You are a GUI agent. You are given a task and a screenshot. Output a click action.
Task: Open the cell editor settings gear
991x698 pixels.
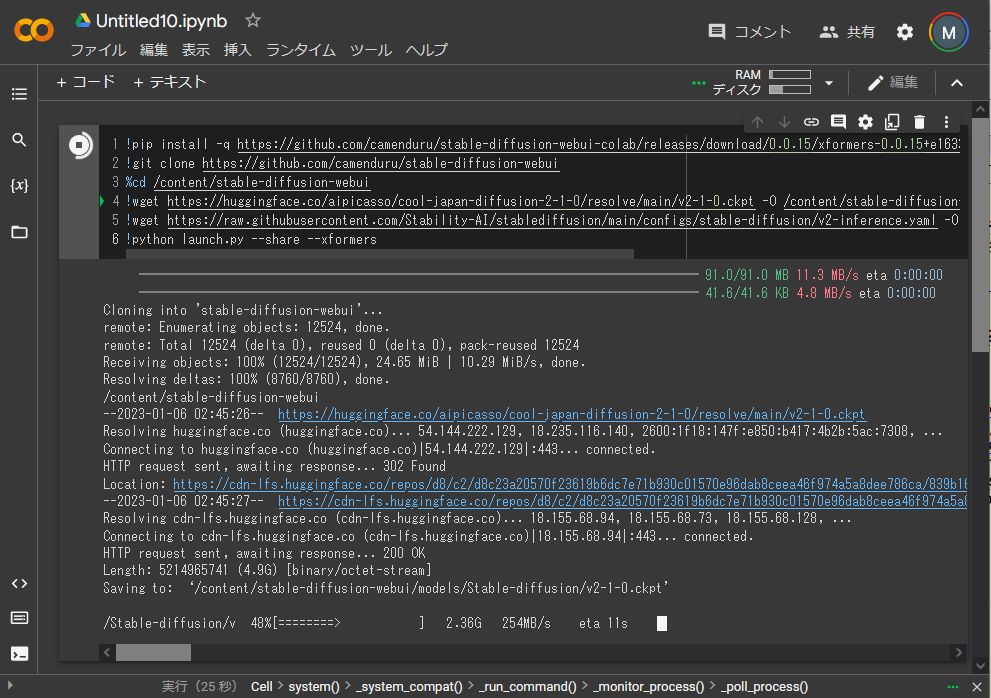coord(865,122)
